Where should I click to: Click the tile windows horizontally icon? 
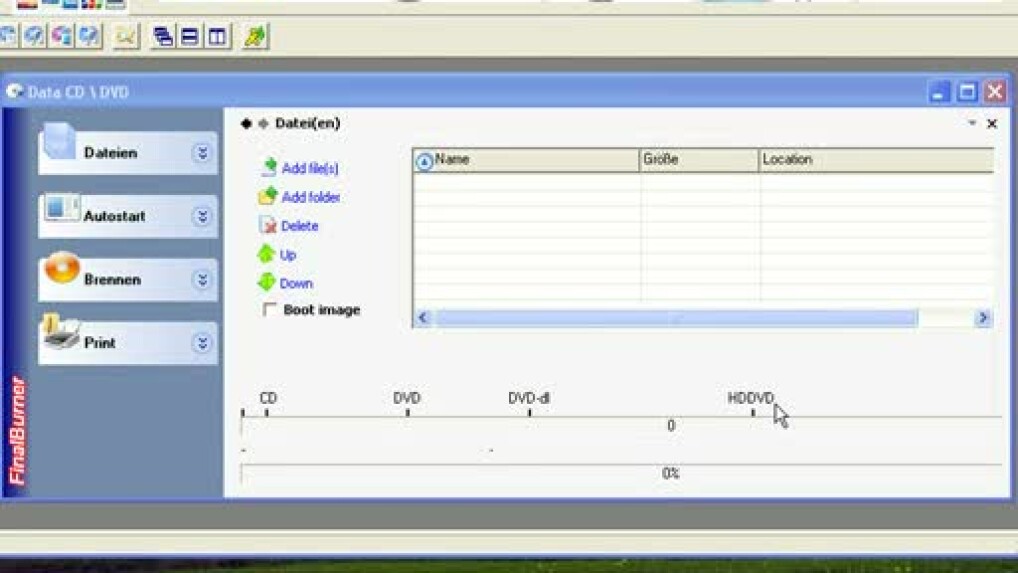[x=189, y=37]
